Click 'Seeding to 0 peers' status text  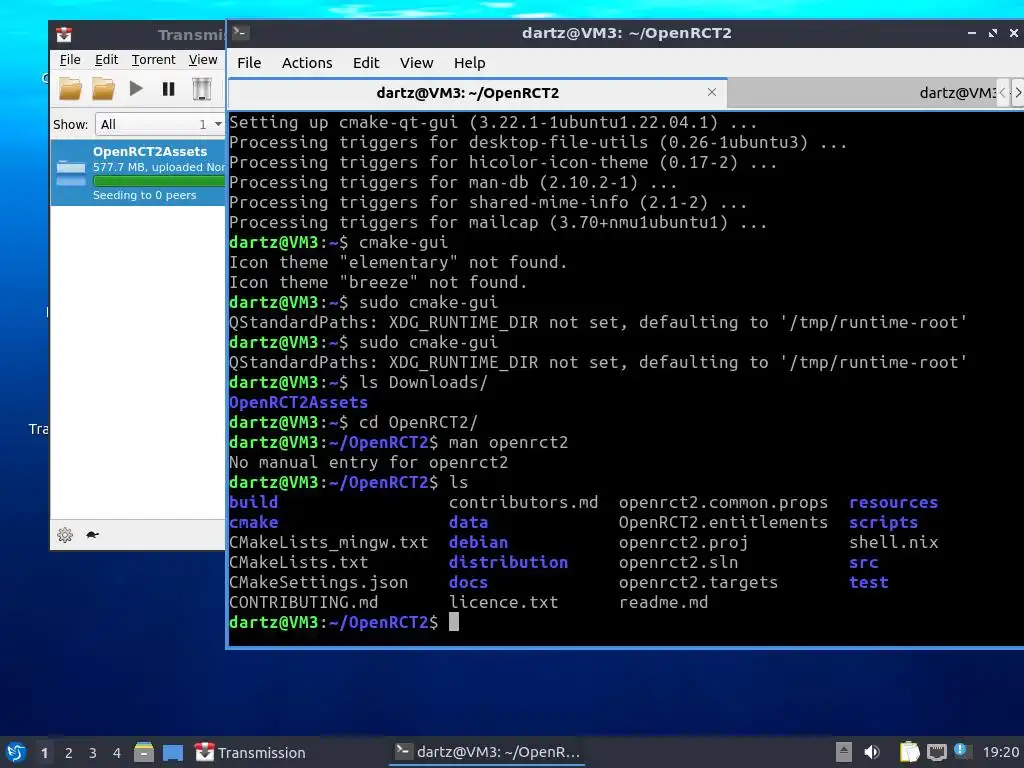(x=144, y=195)
